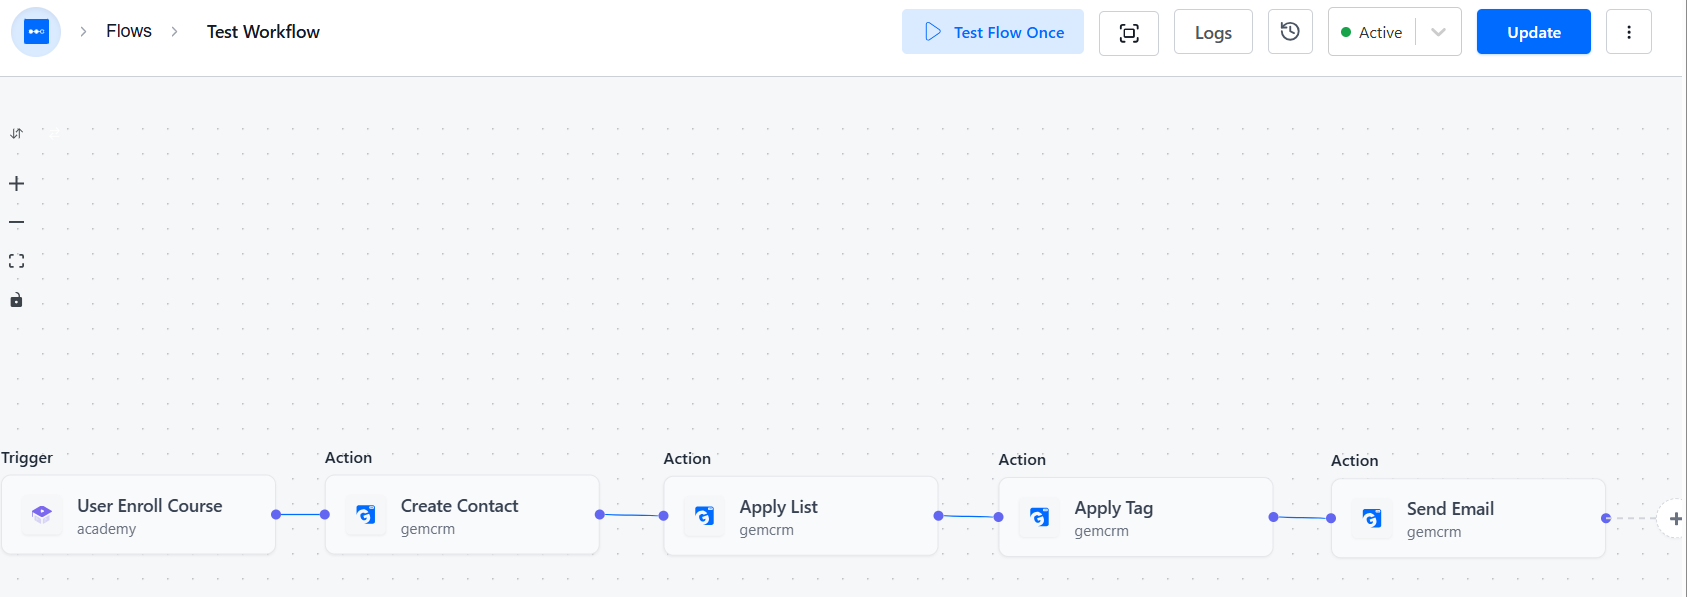Click the output handle of User Enroll Course
Image resolution: width=1687 pixels, height=597 pixels.
tap(276, 514)
